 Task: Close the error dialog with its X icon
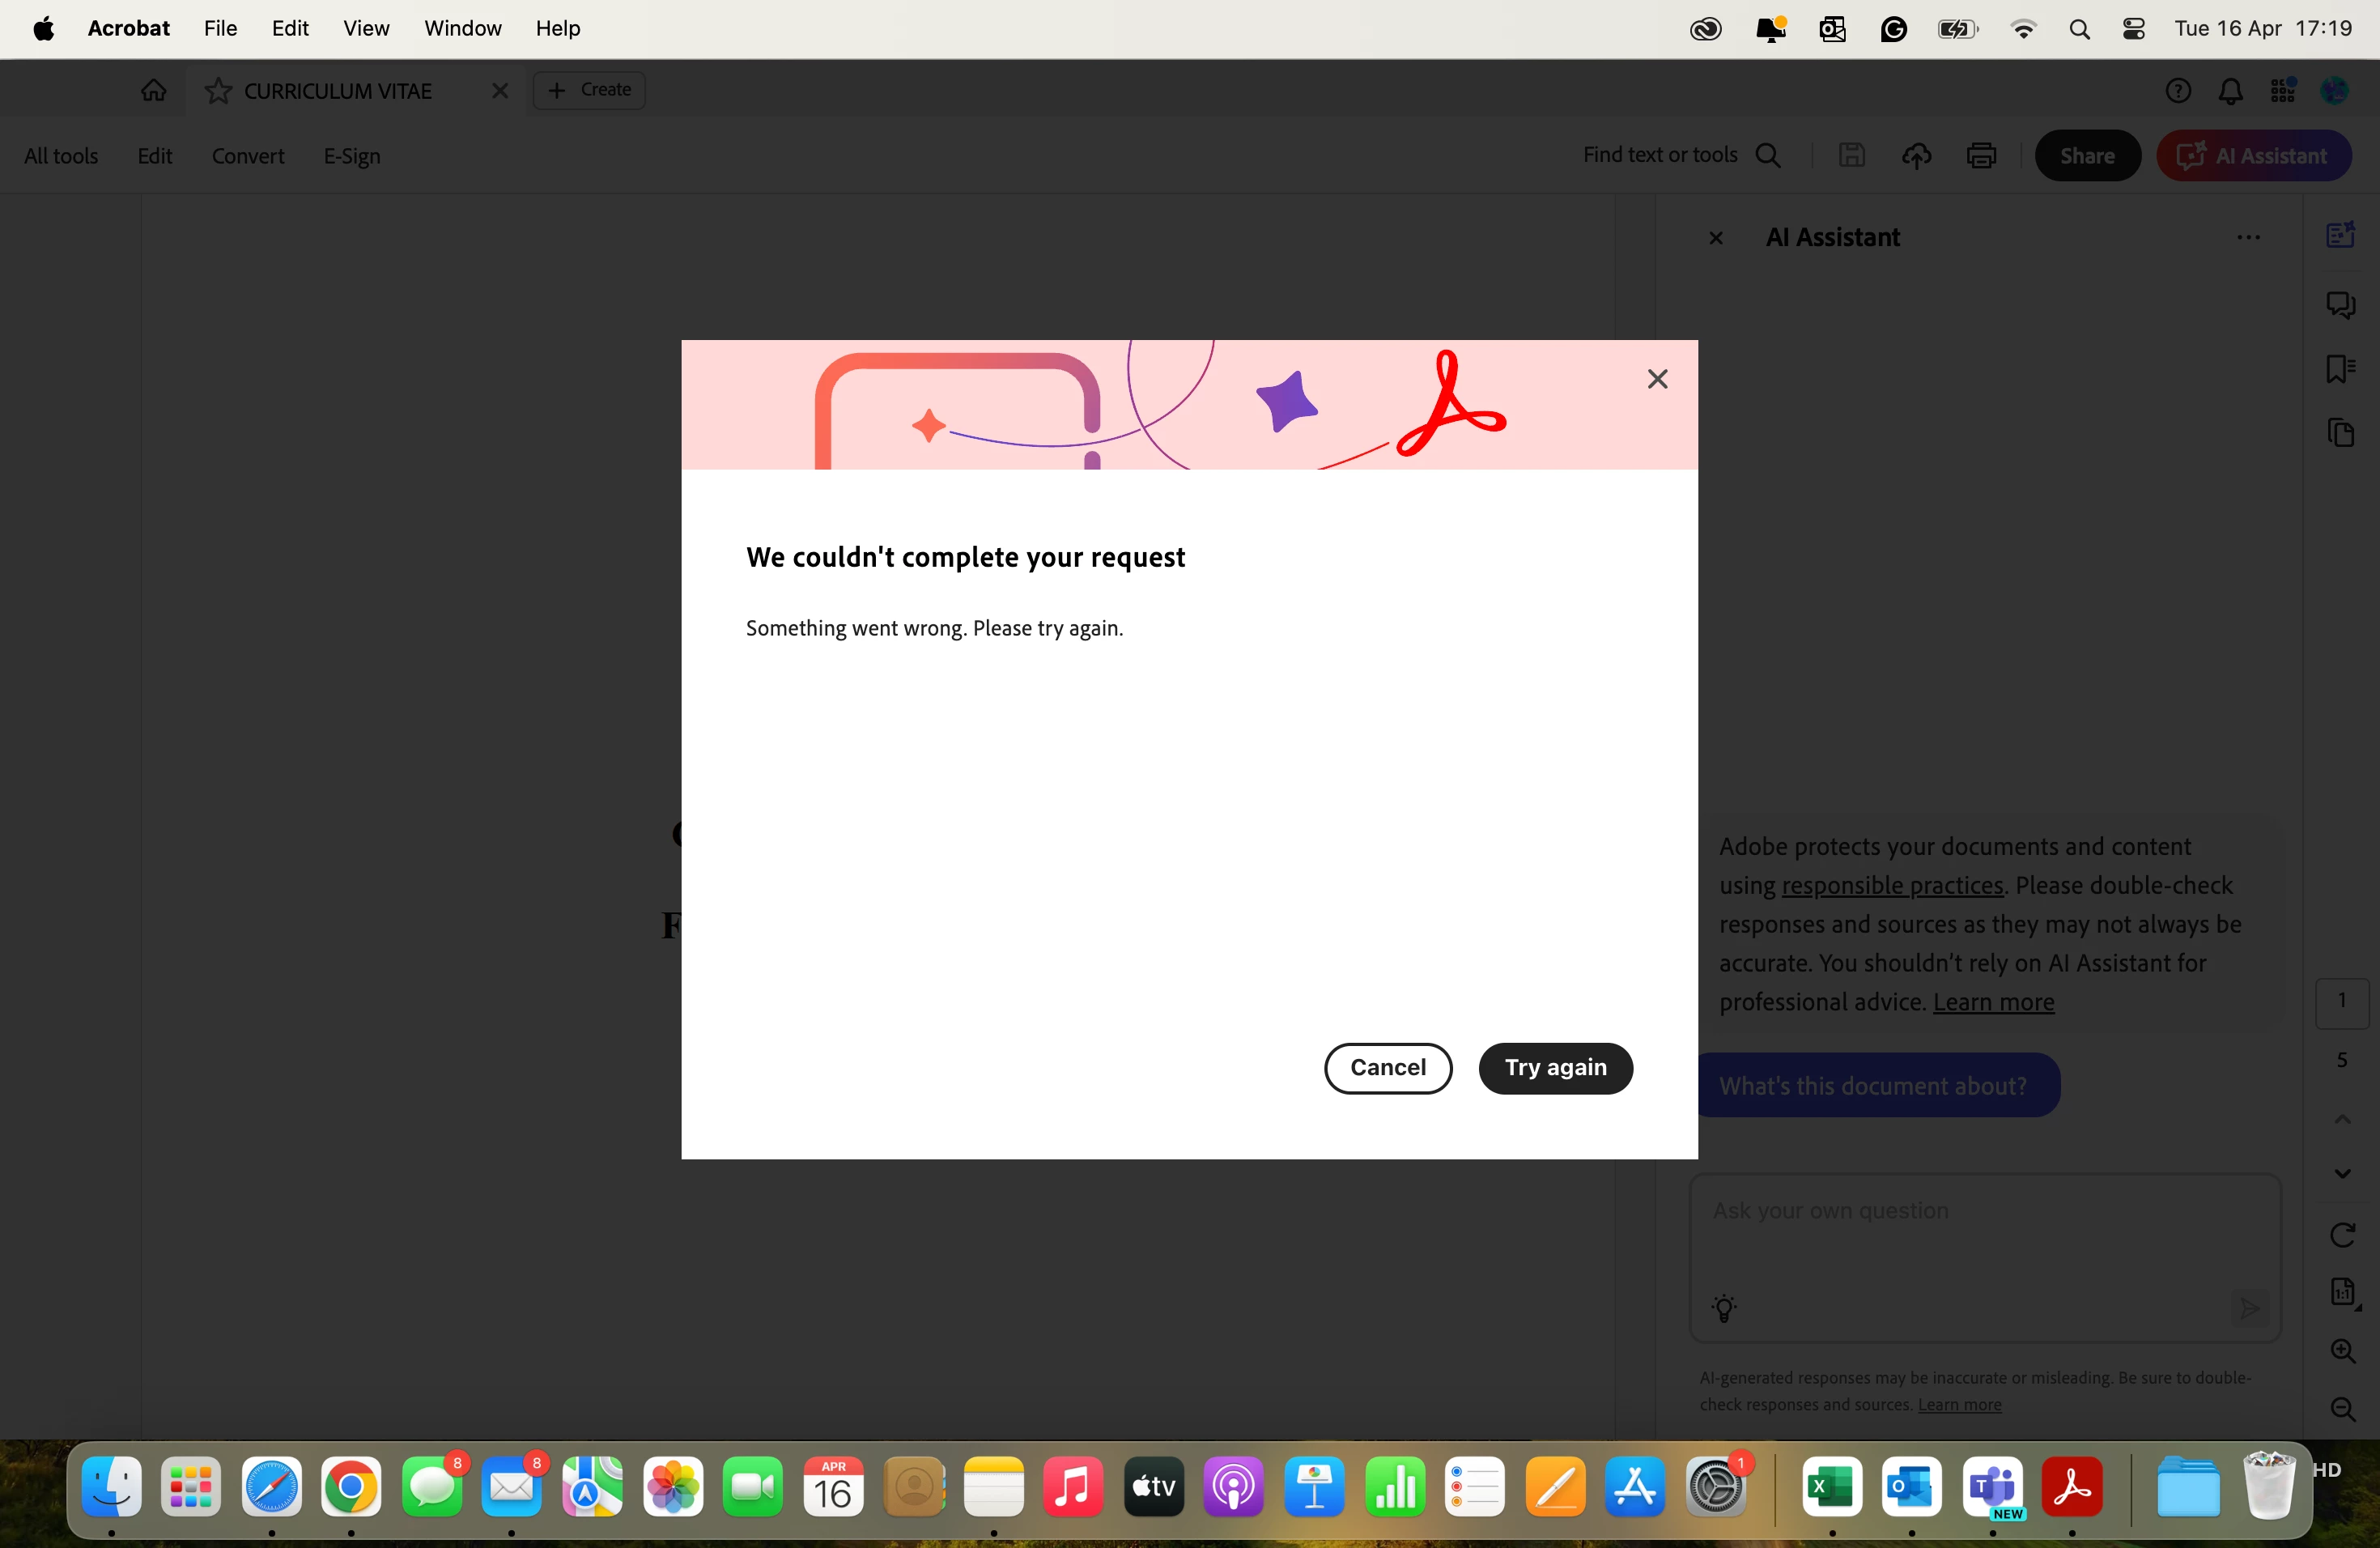(1657, 379)
